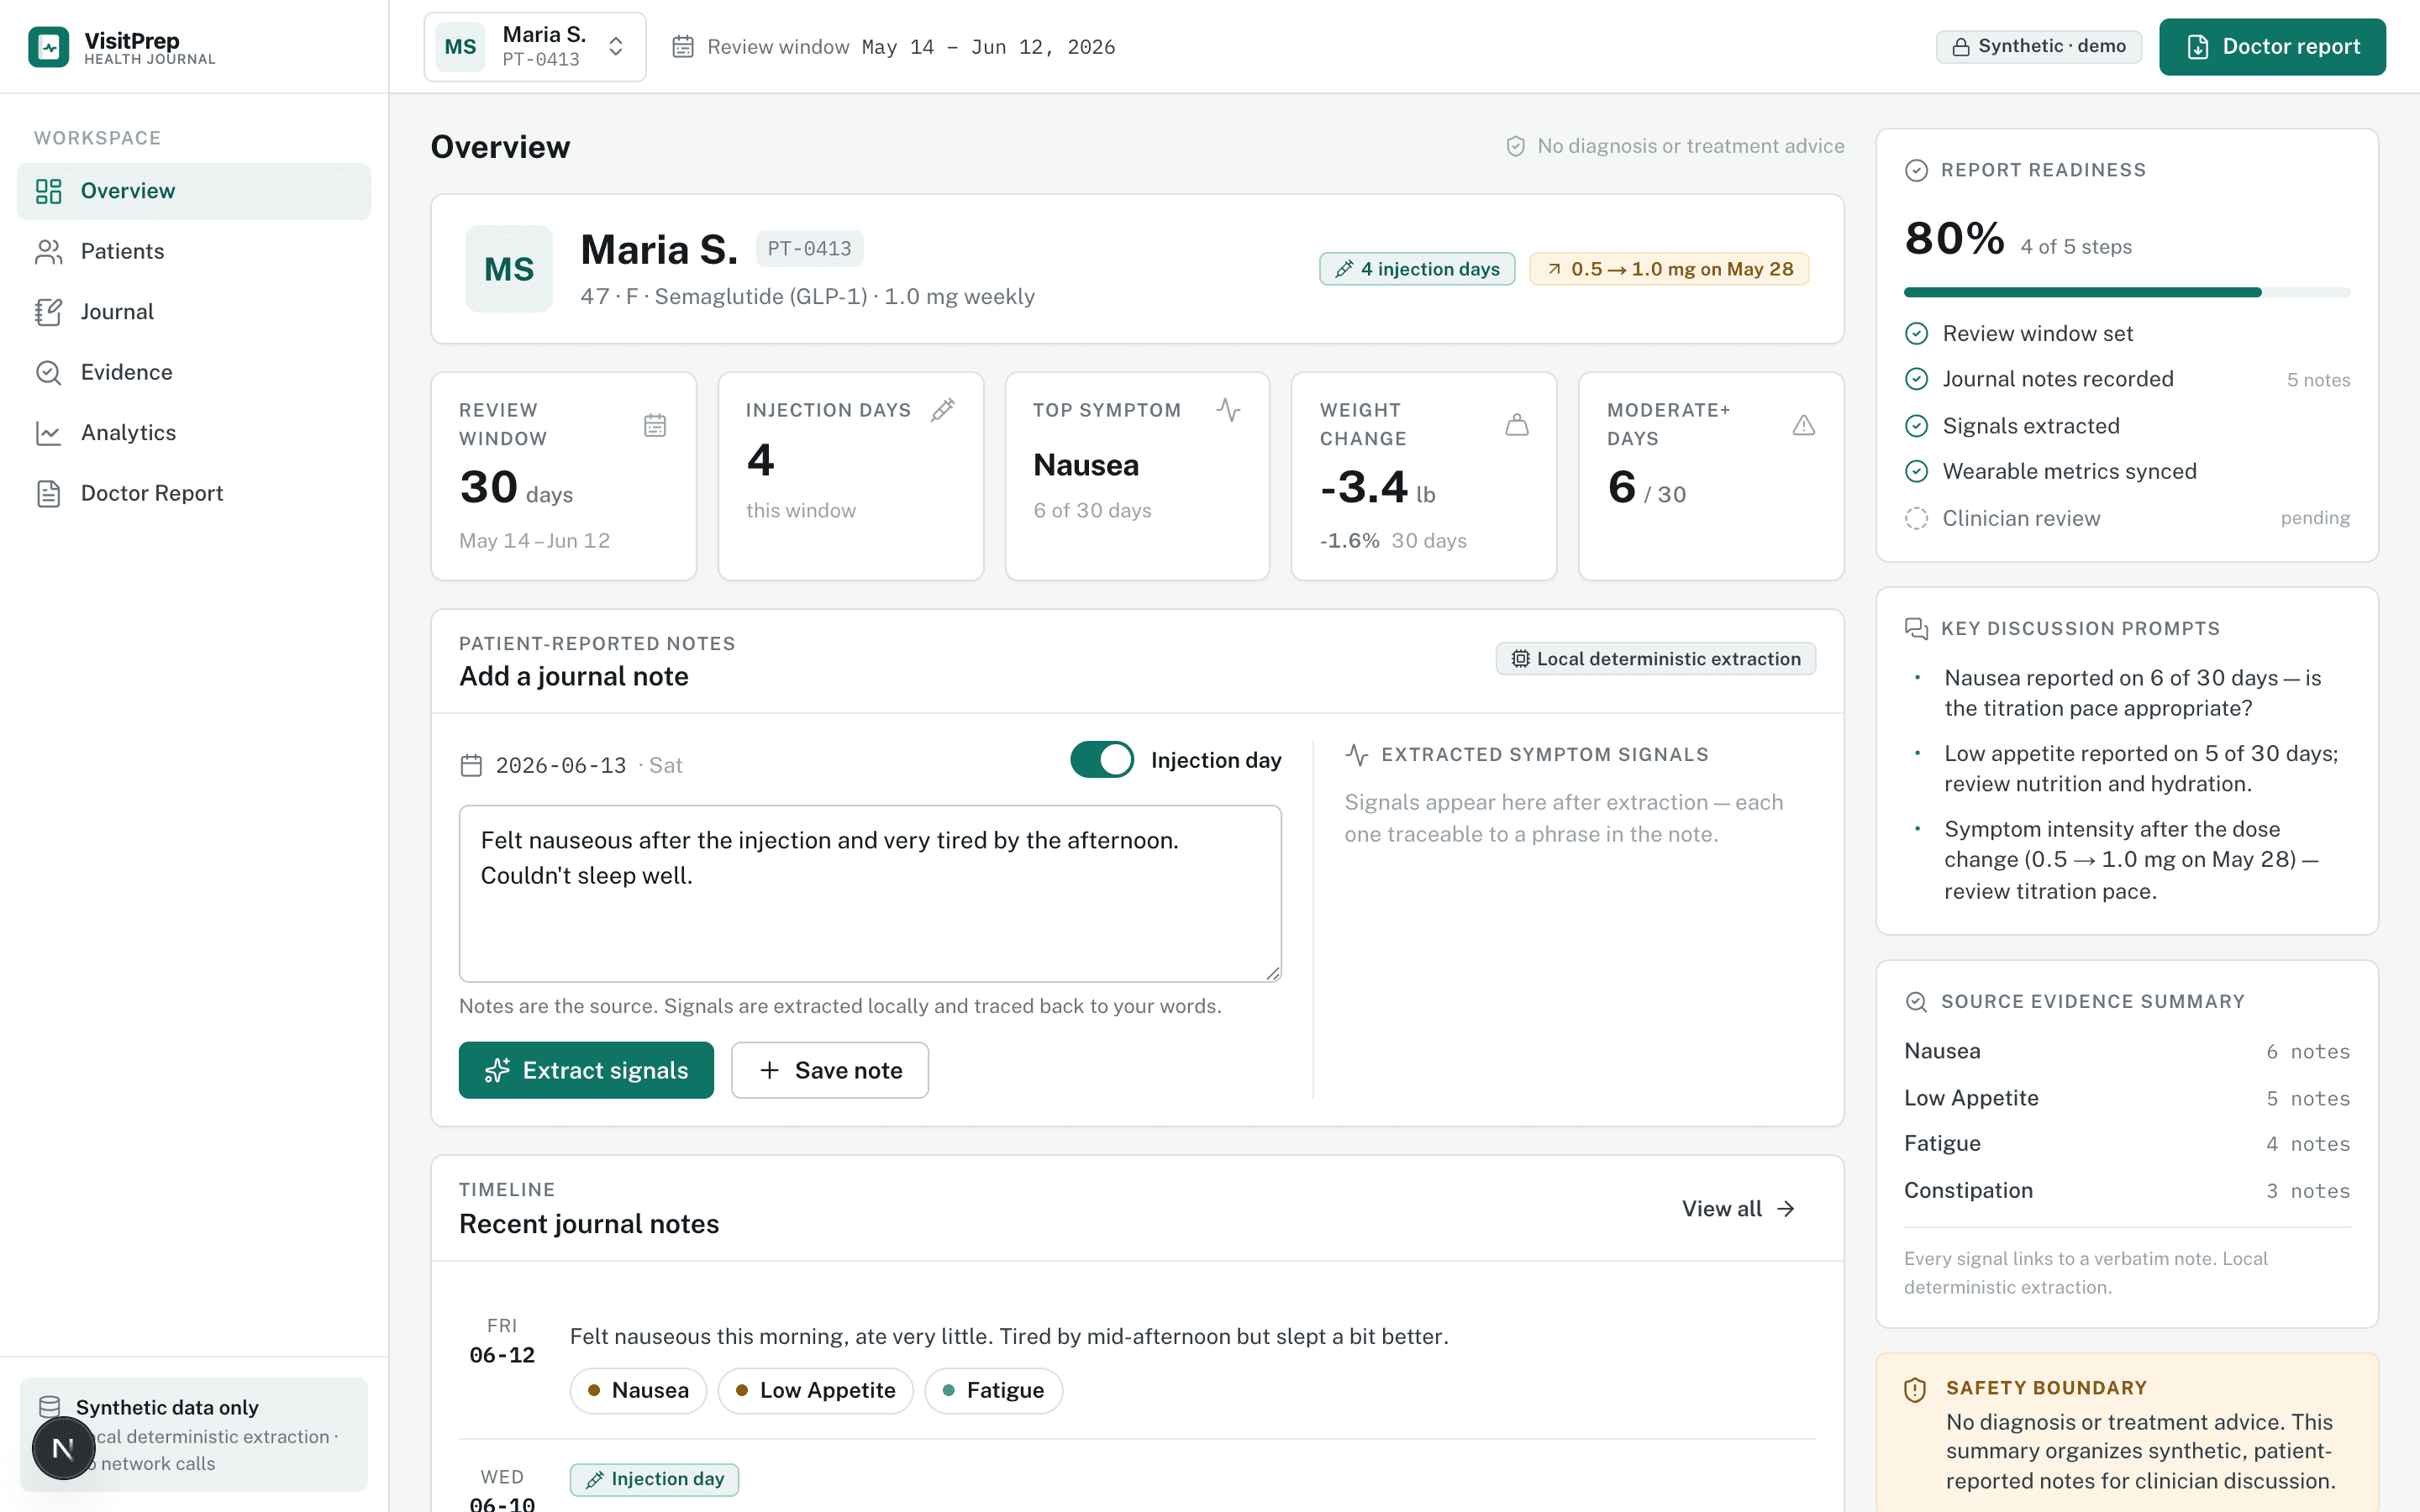Screen dimensions: 2420x1512
Task: Click the shield icon by No diagnosis notice
Action: [1516, 146]
